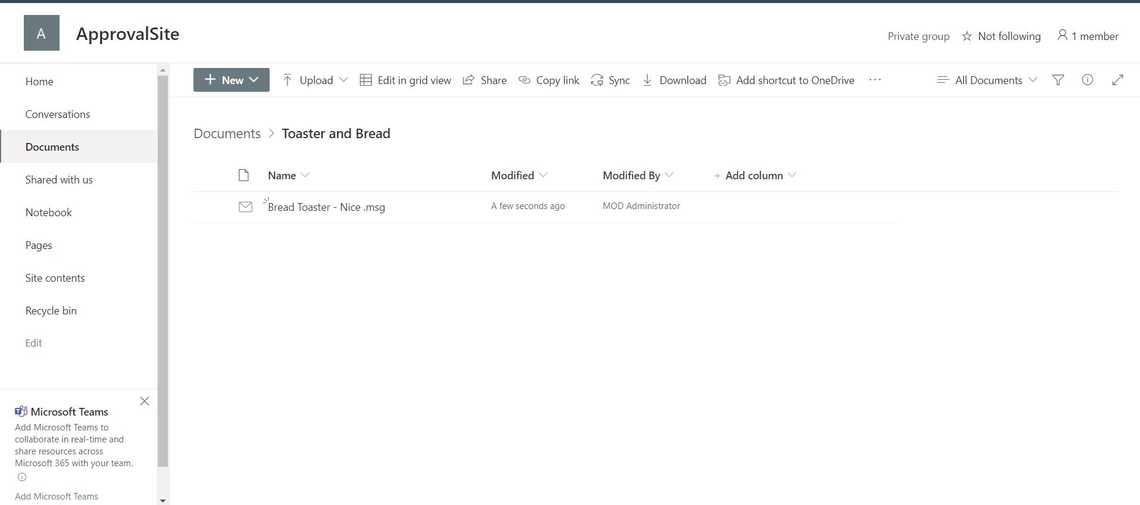The width and height of the screenshot is (1140, 505).
Task: Click the Add Microsoft Teams link
Action: point(56,496)
